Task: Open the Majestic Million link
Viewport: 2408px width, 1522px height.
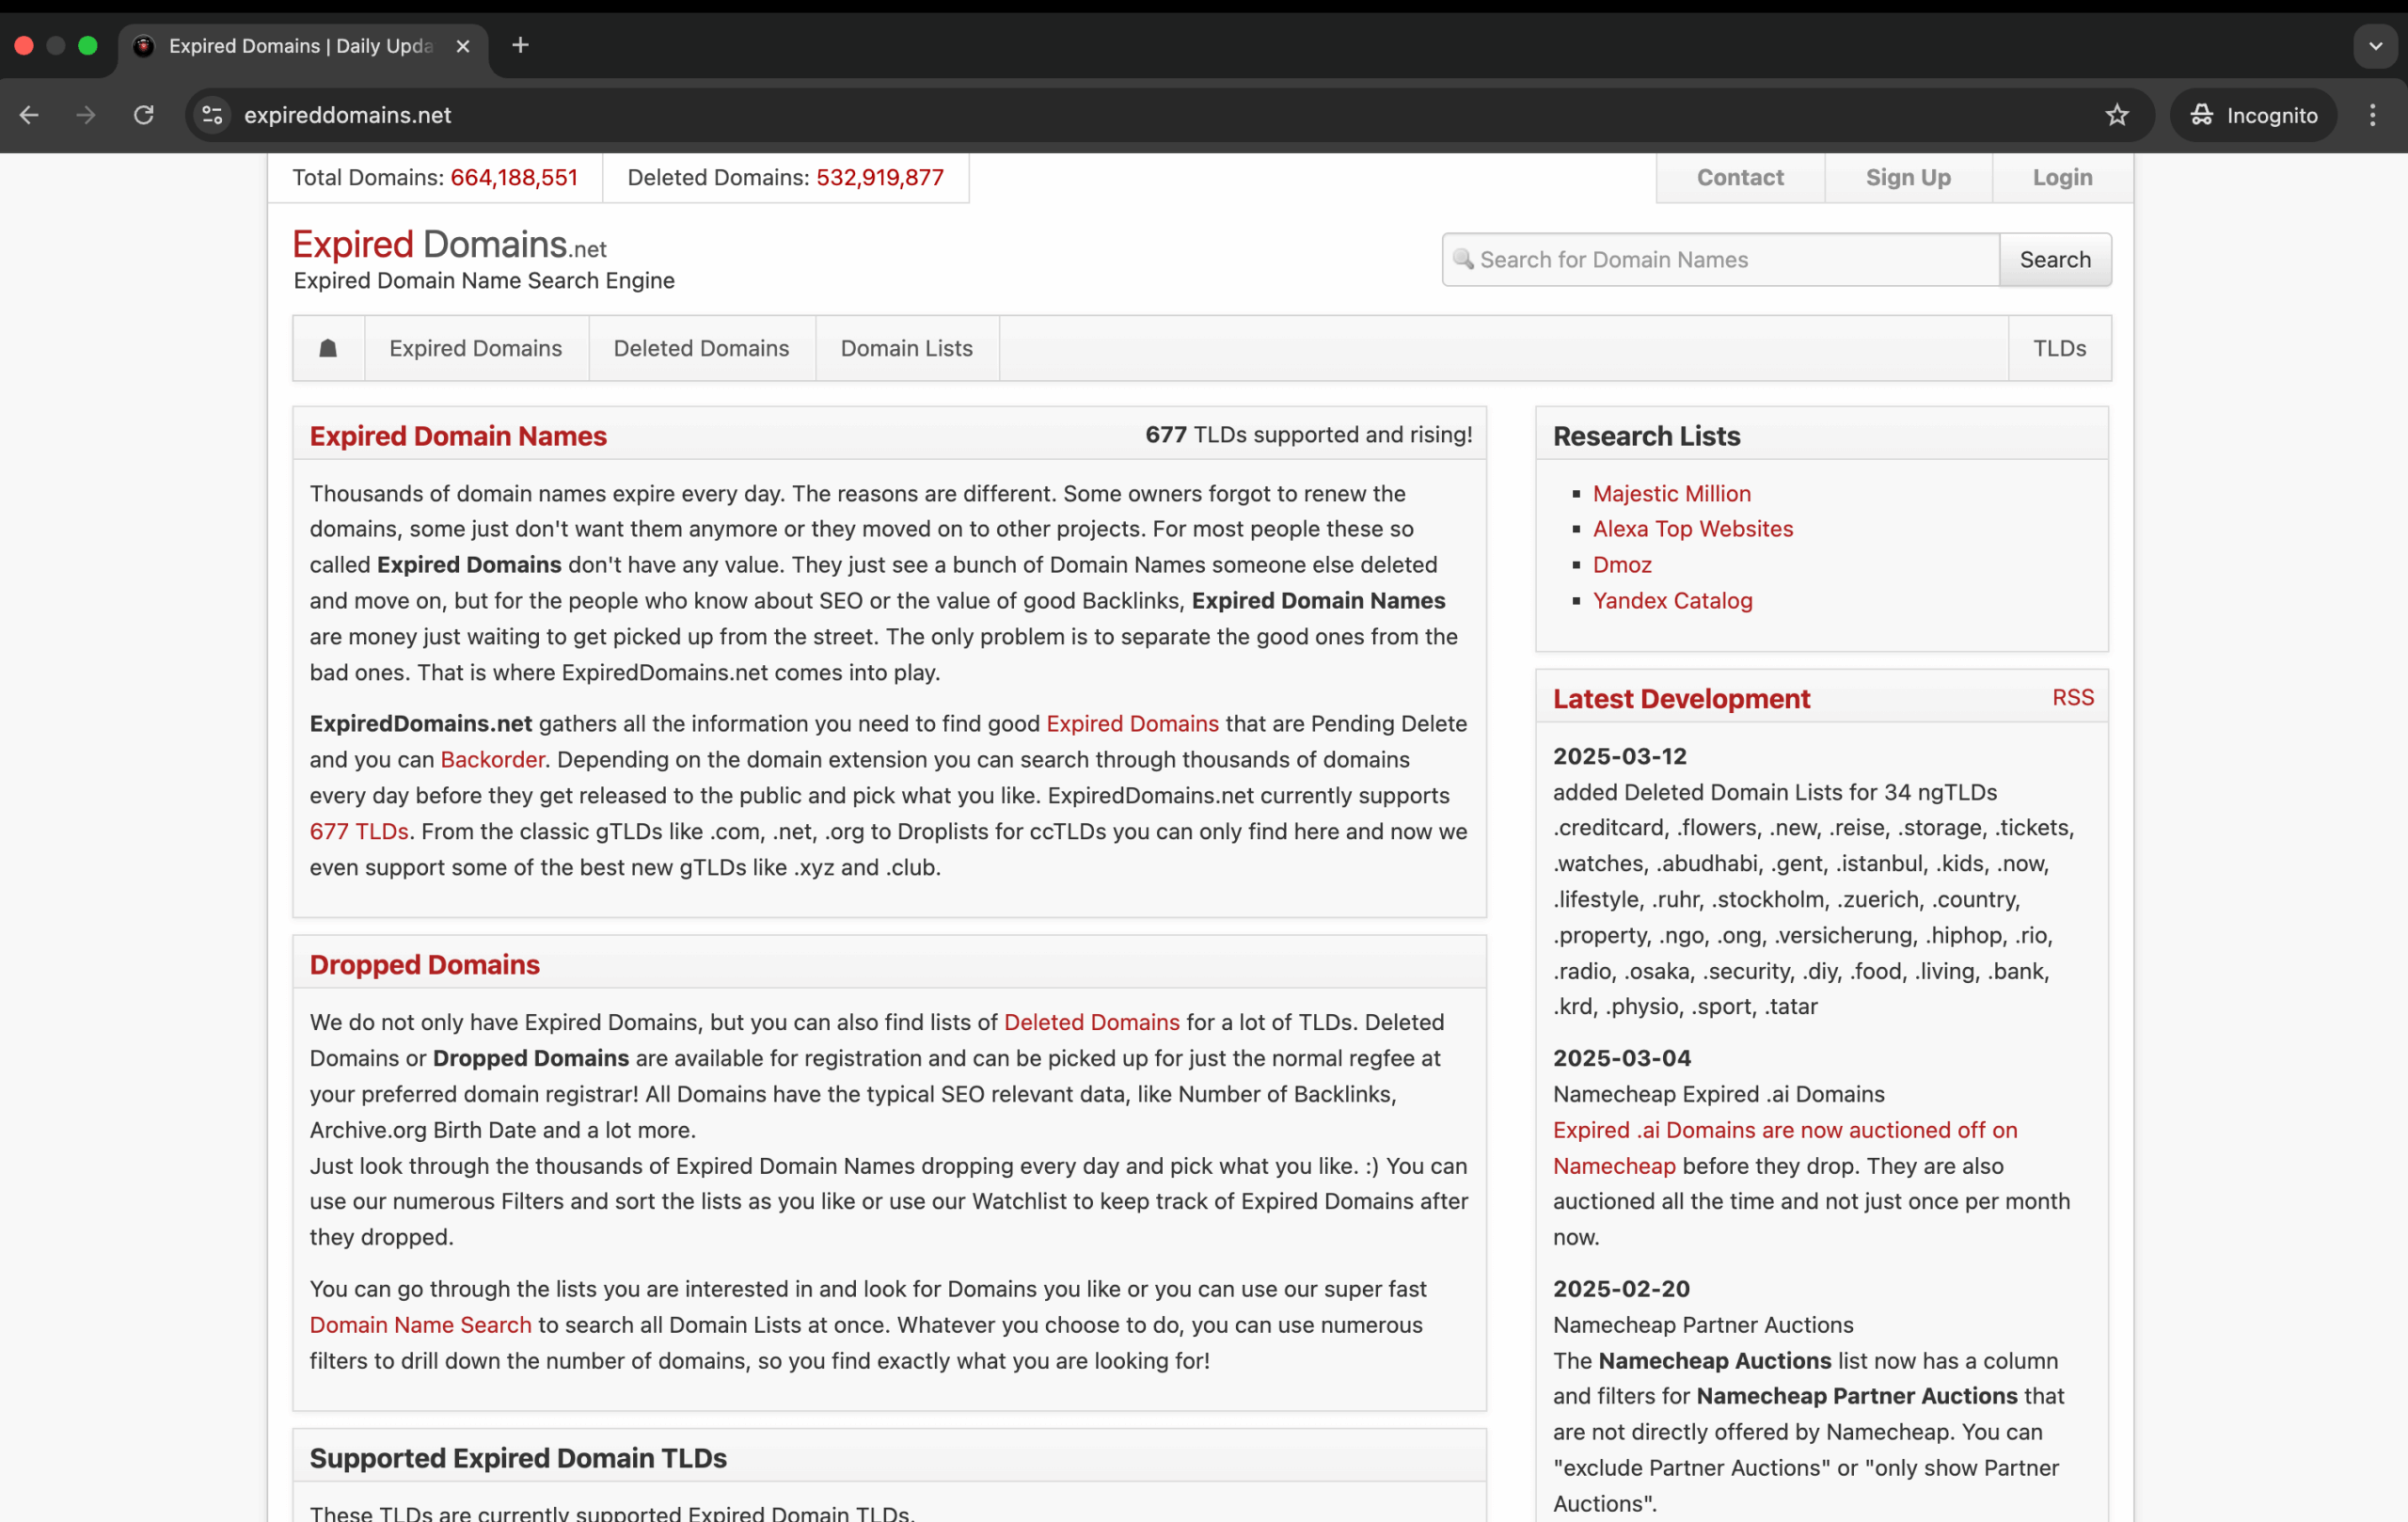Action: coord(1671,493)
